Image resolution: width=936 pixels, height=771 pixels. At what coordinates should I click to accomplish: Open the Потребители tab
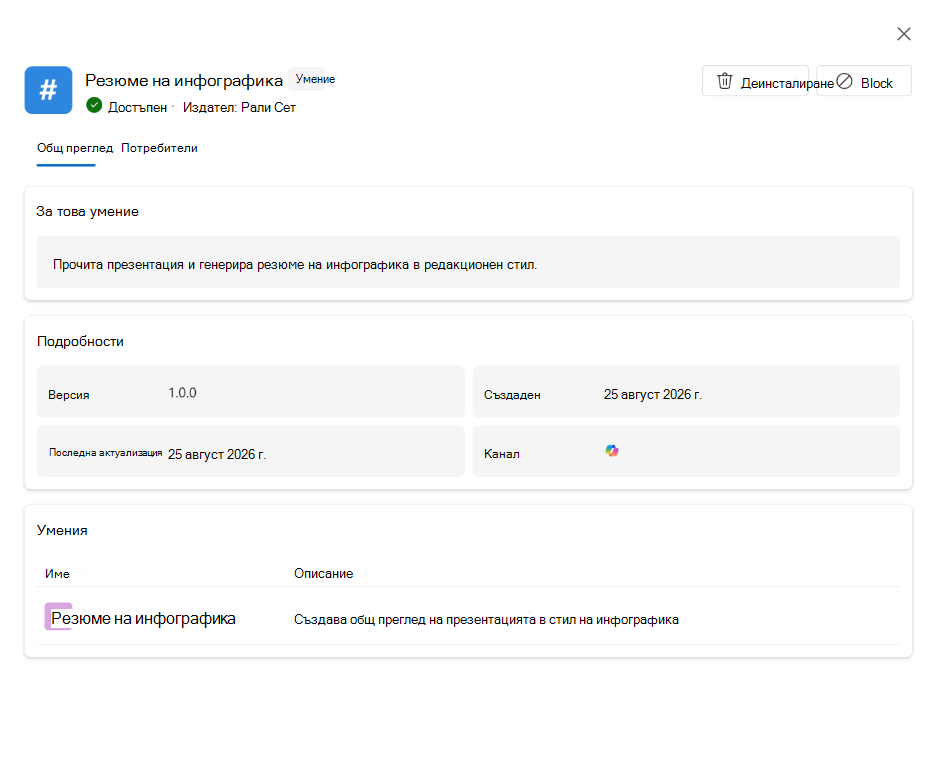[x=159, y=148]
